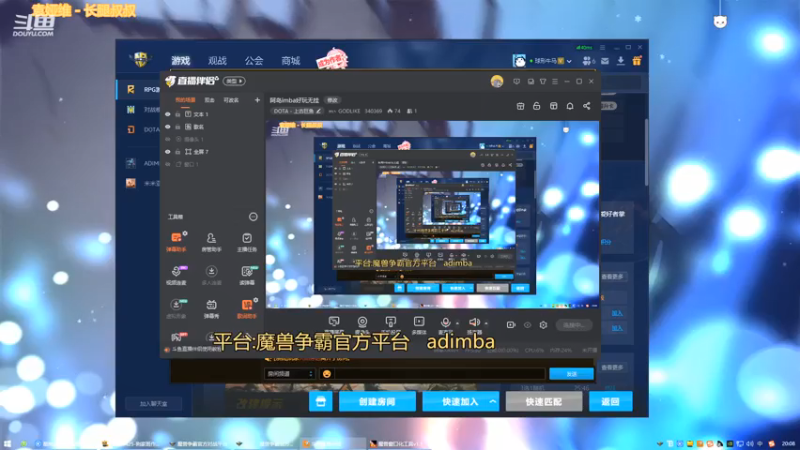Open the mode pill dropdown next to 直播伴侣 logo

(234, 81)
